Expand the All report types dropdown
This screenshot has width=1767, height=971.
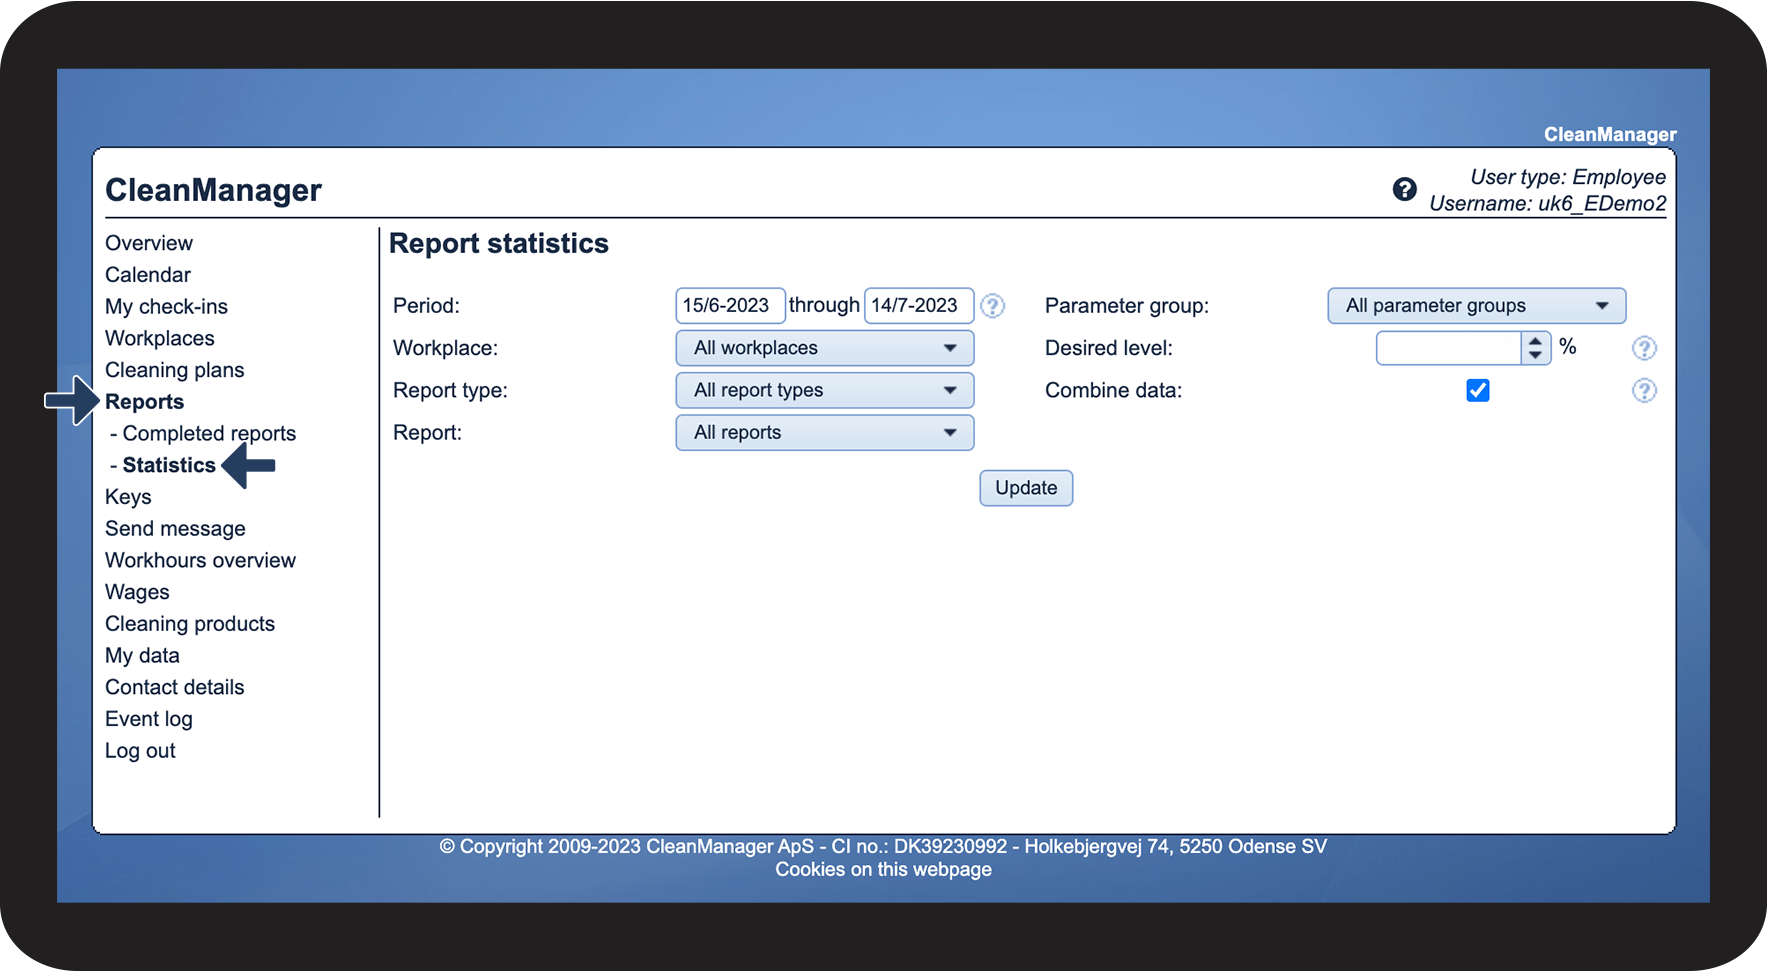(x=825, y=390)
